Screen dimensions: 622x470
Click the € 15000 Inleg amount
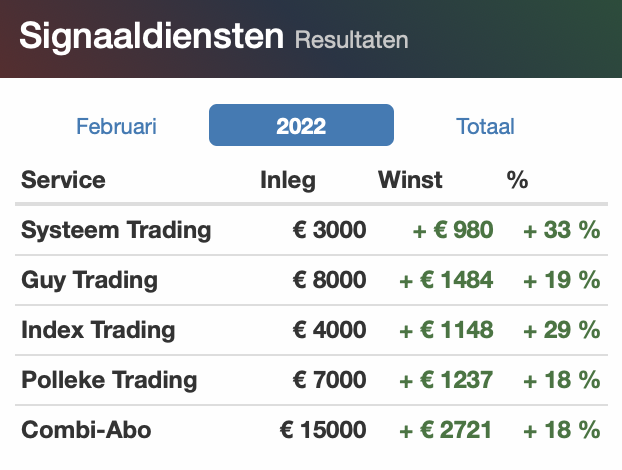pos(323,430)
